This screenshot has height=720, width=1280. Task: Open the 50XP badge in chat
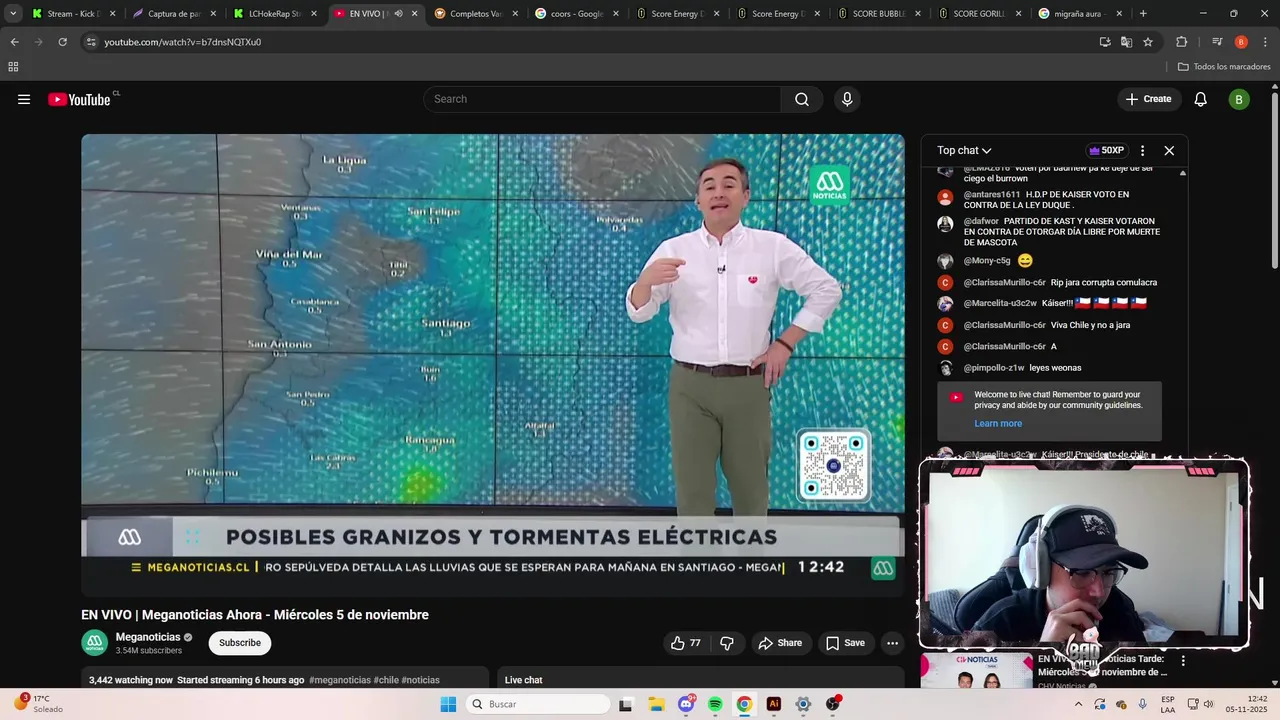(1106, 151)
